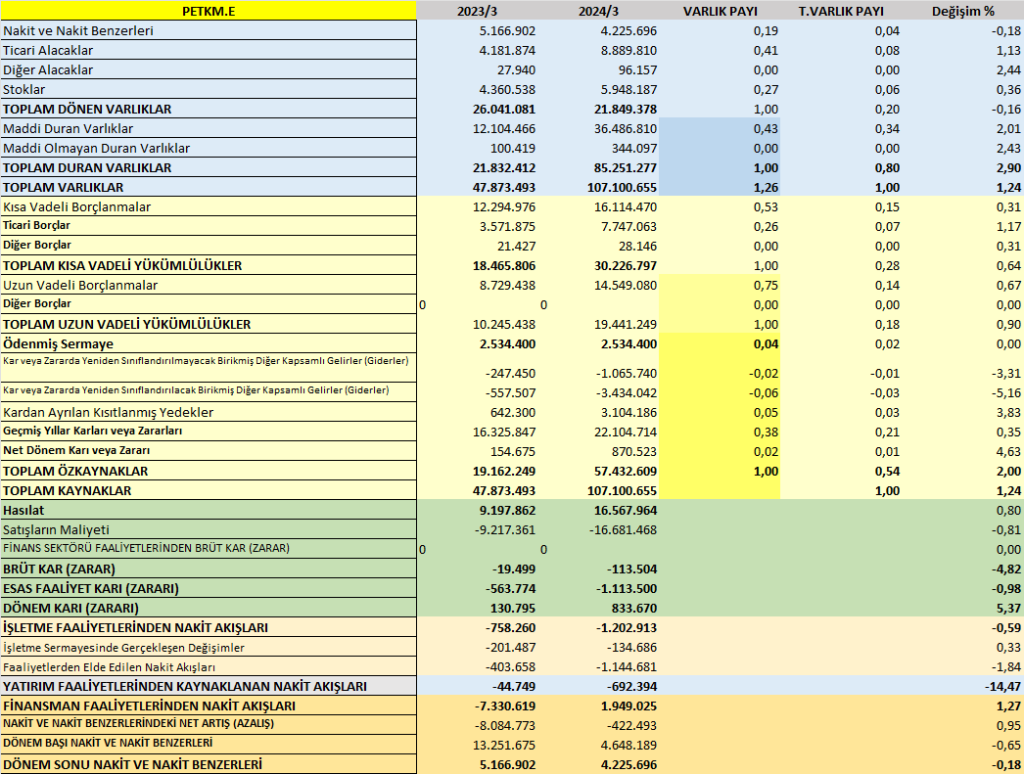Click the 2023/3 column header

click(477, 11)
